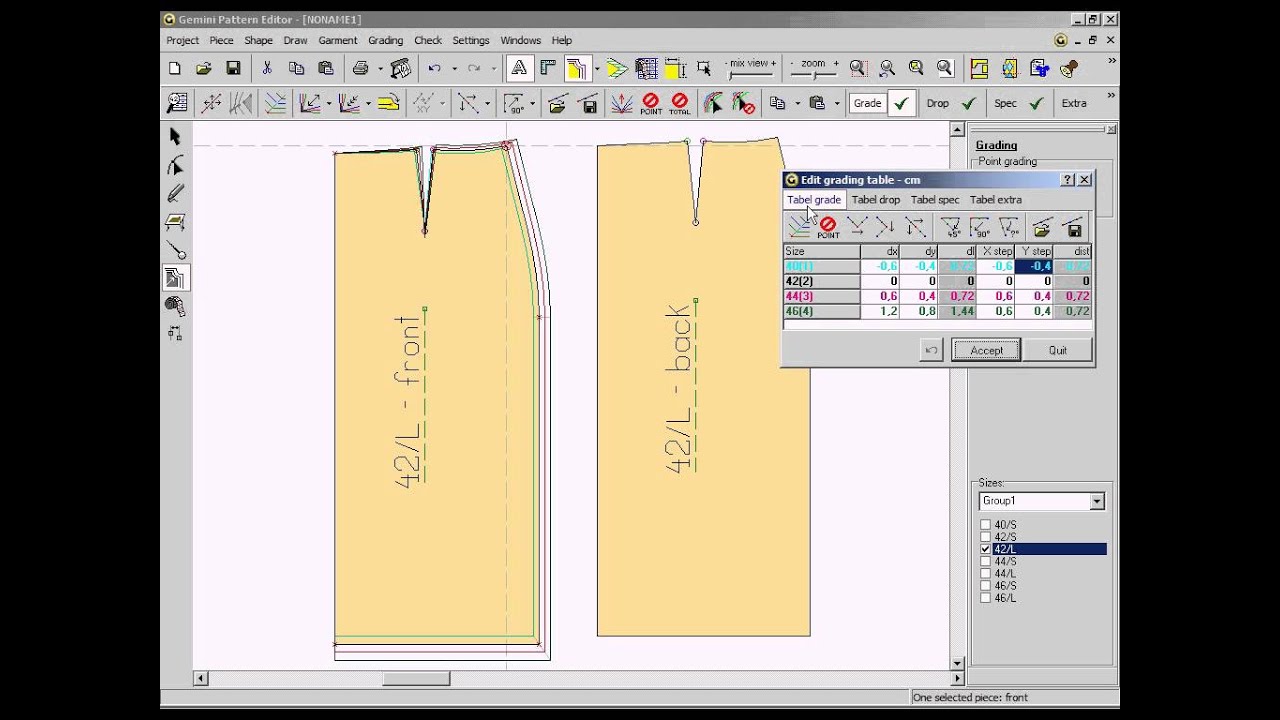Open the Project menu
The image size is (1280, 720).
(x=182, y=40)
